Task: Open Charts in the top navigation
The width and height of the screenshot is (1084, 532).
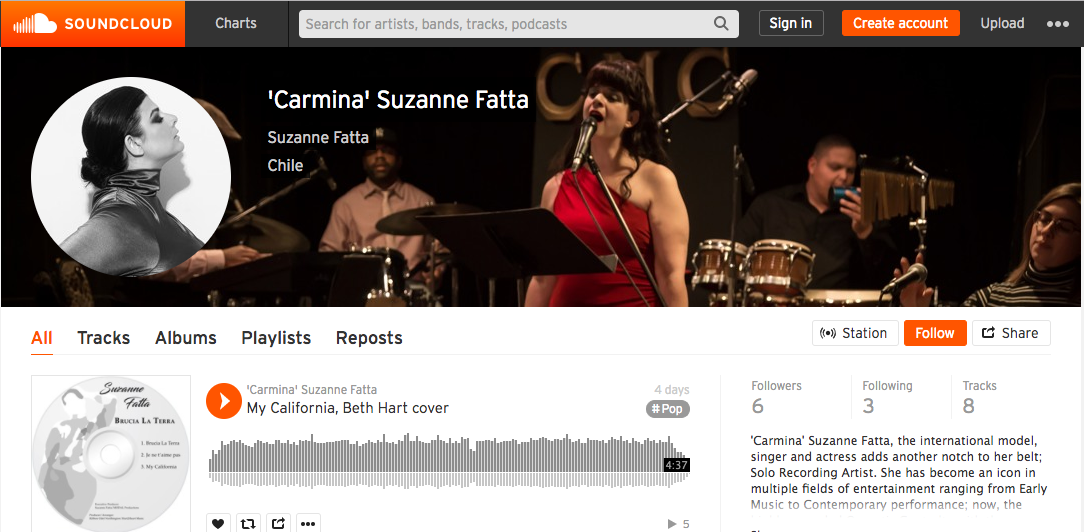Action: click(236, 23)
